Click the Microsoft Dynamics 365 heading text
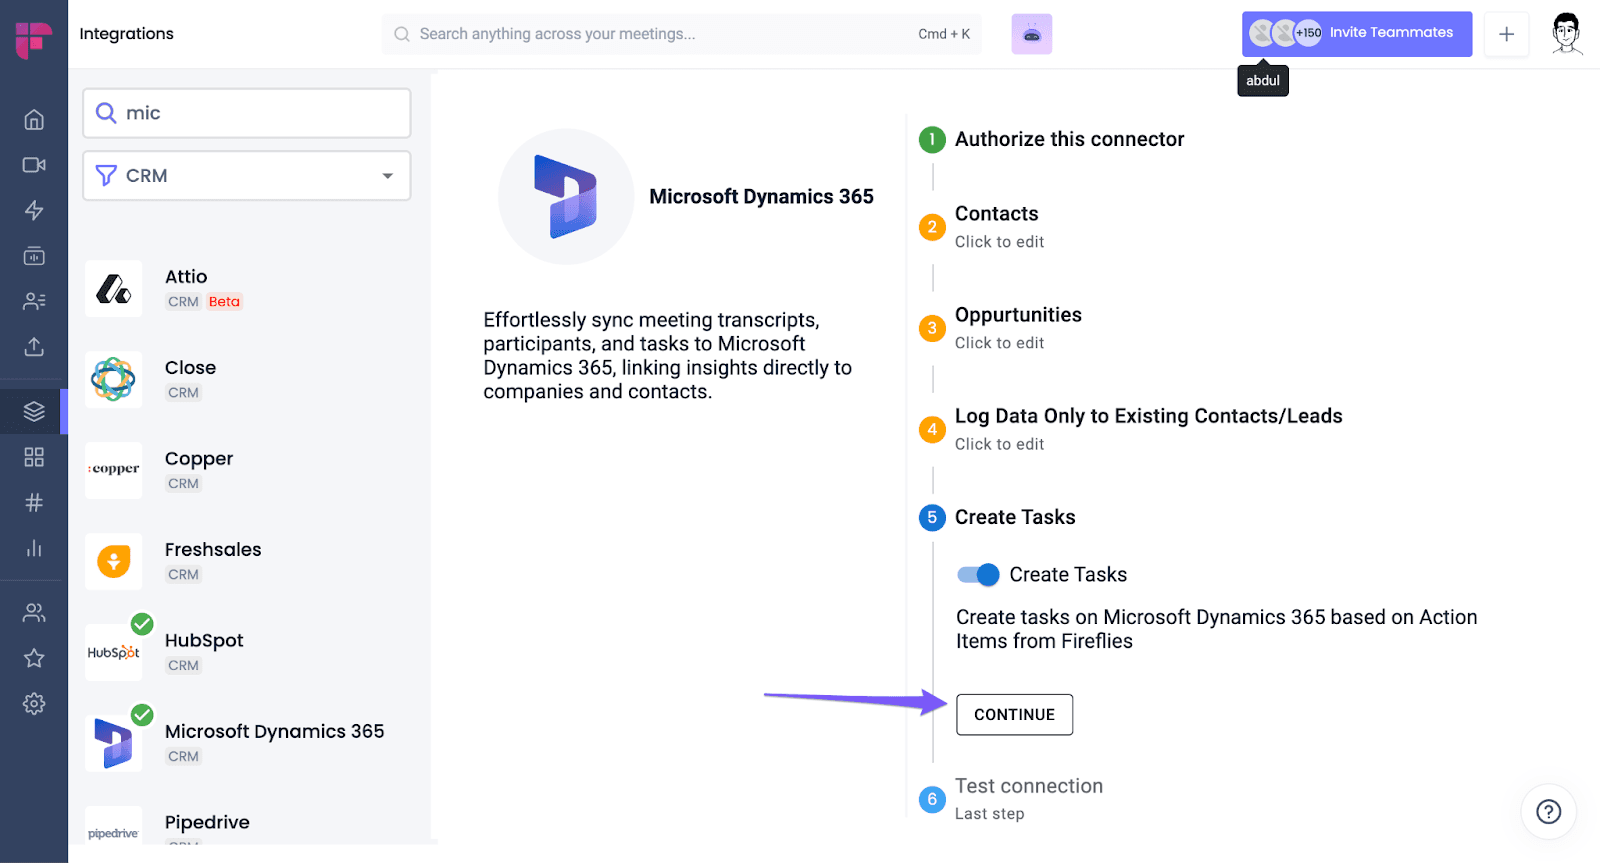This screenshot has height=863, width=1600. pos(761,197)
